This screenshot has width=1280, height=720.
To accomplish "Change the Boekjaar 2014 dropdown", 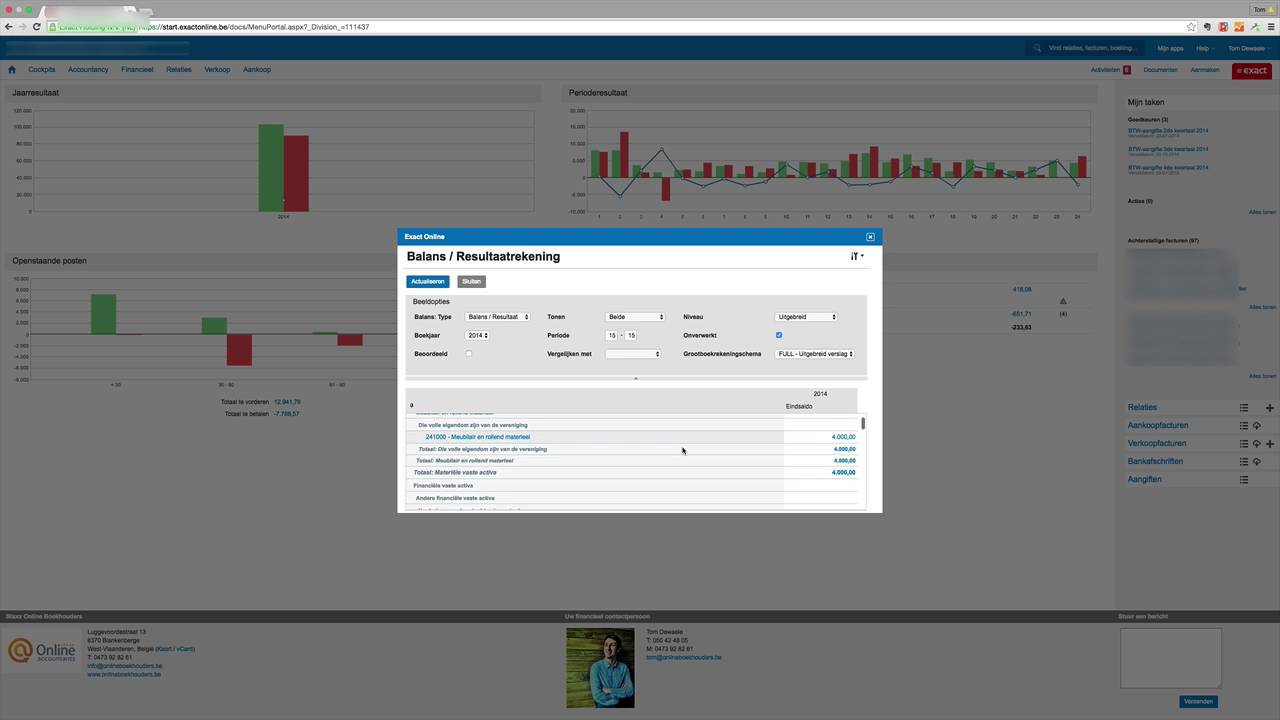I will [x=477, y=336].
